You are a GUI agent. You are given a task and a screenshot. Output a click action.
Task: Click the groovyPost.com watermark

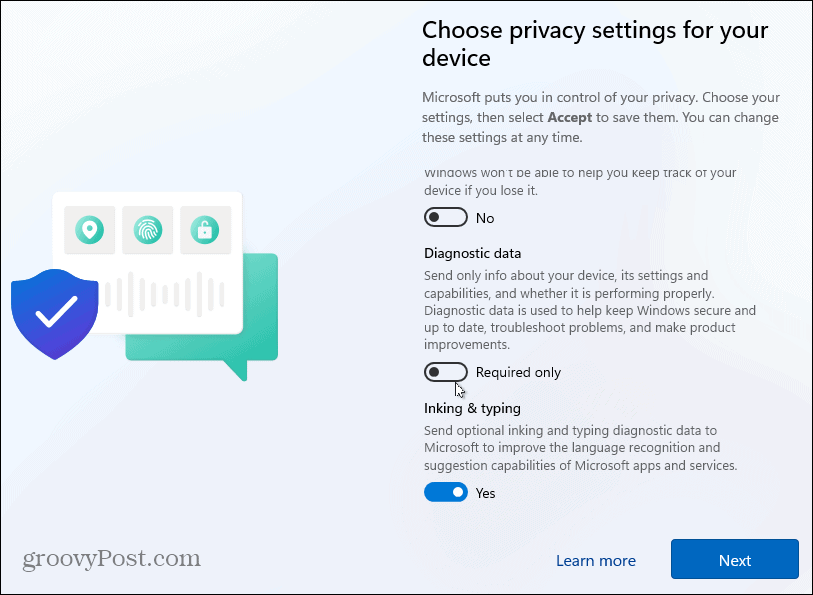pyautogui.click(x=110, y=558)
